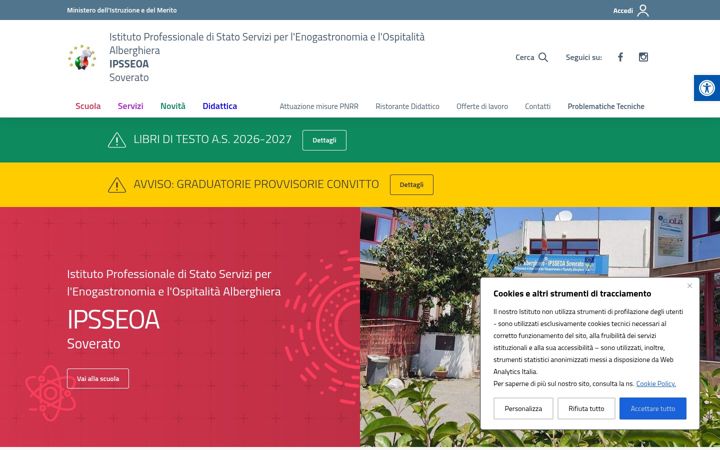
Task: Click large IPSSEOA hero title
Action: point(113,320)
